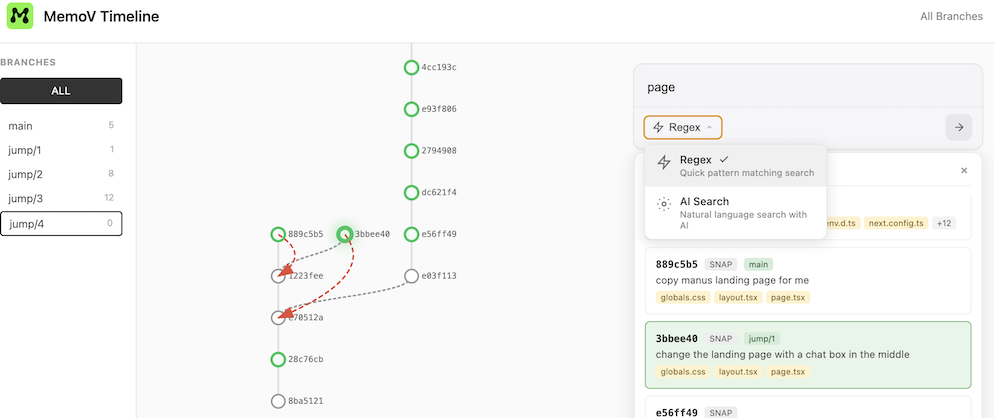Show ALL branches button in sidebar
The height and width of the screenshot is (418, 994).
click(61, 91)
